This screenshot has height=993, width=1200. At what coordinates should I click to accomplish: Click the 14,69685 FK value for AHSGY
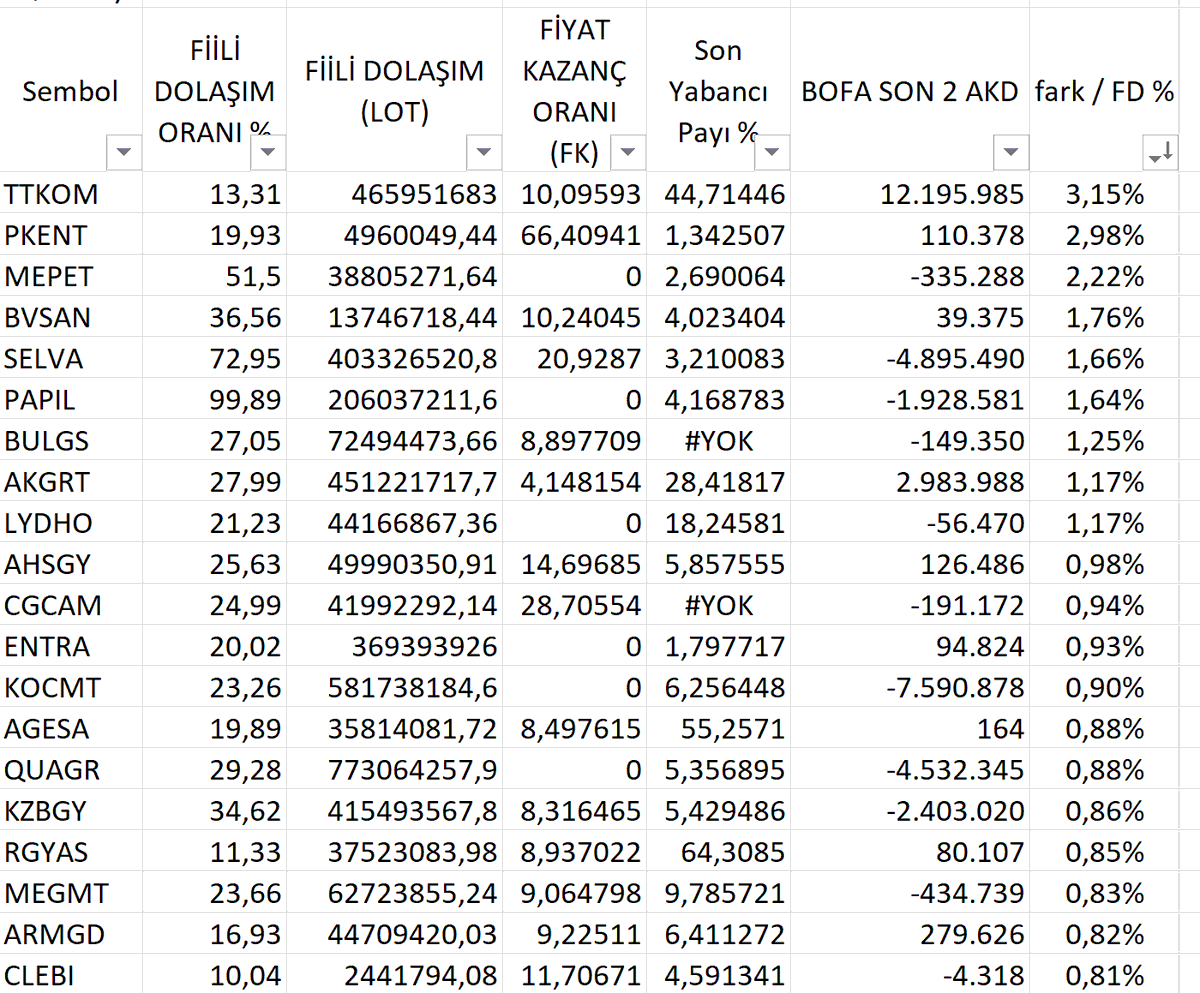point(581,564)
